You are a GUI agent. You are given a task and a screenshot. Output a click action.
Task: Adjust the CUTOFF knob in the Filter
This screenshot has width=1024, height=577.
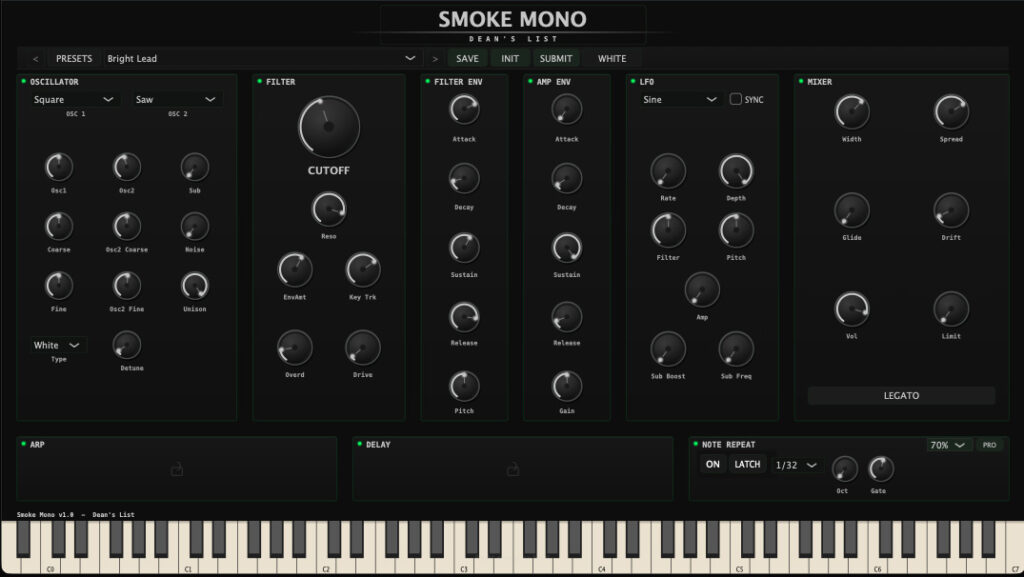(328, 125)
